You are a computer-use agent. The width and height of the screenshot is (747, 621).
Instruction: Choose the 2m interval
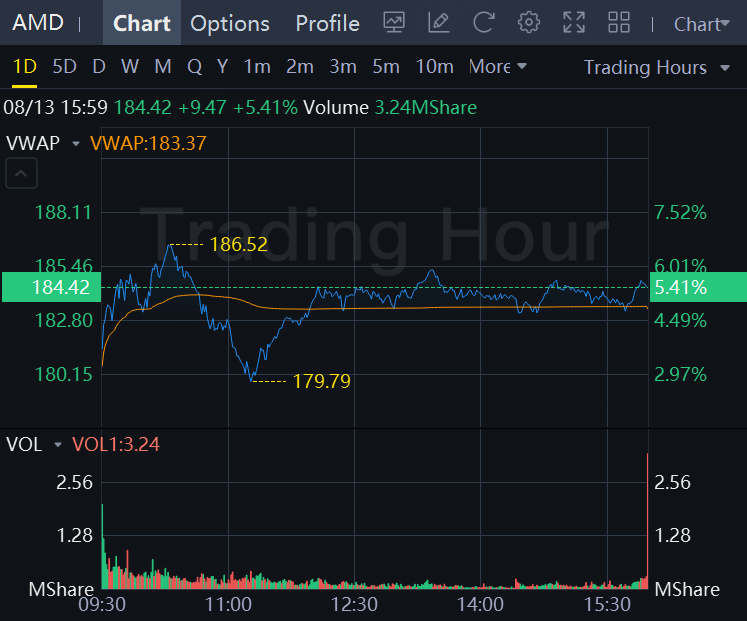point(300,67)
